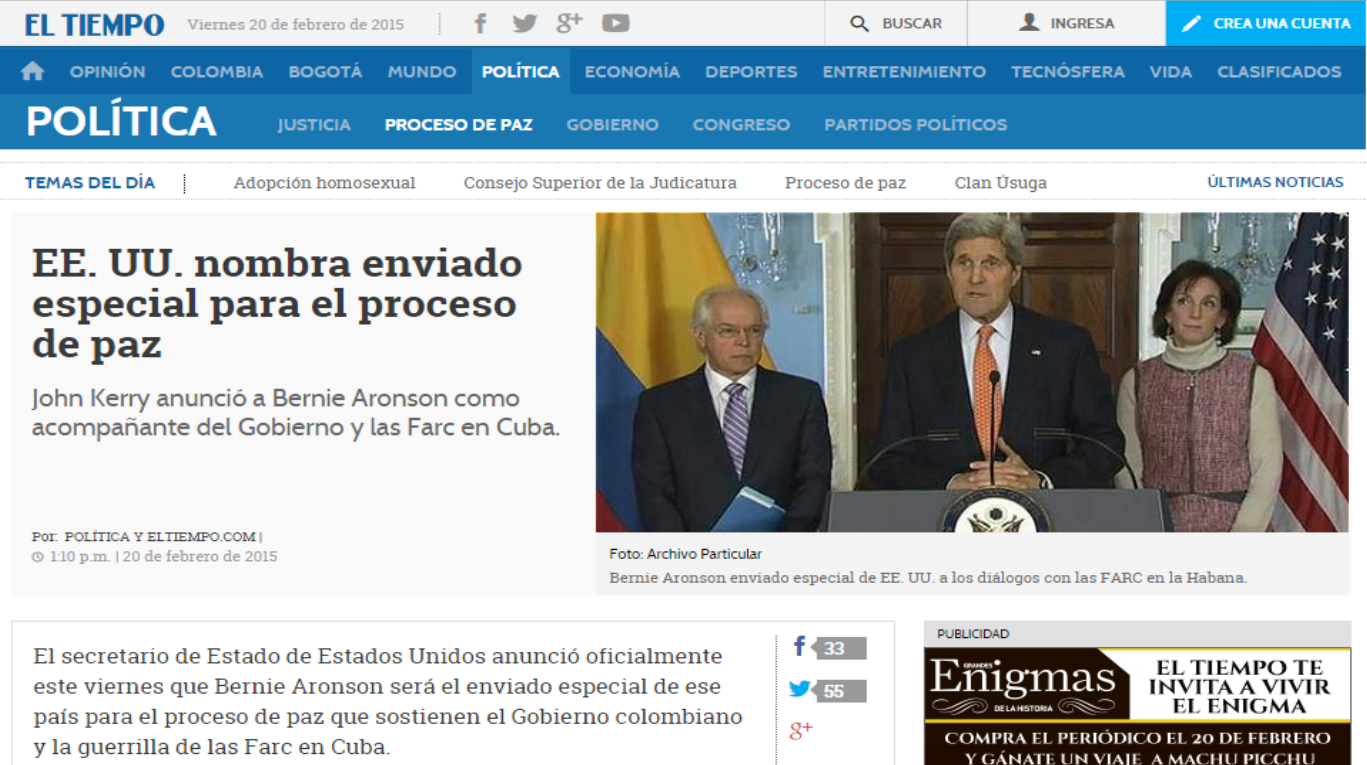
Task: Open the Twitter icon in the header
Action: (525, 23)
